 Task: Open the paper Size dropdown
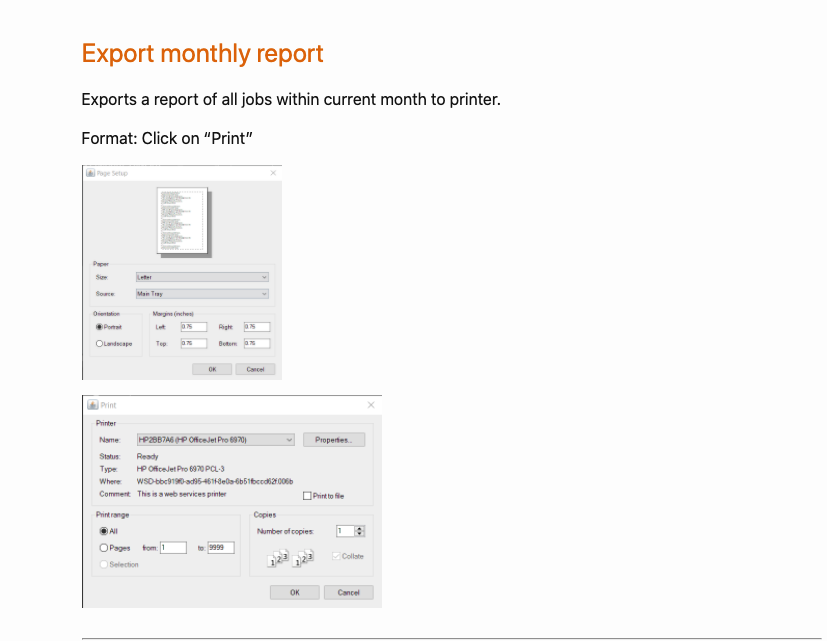coord(203,277)
